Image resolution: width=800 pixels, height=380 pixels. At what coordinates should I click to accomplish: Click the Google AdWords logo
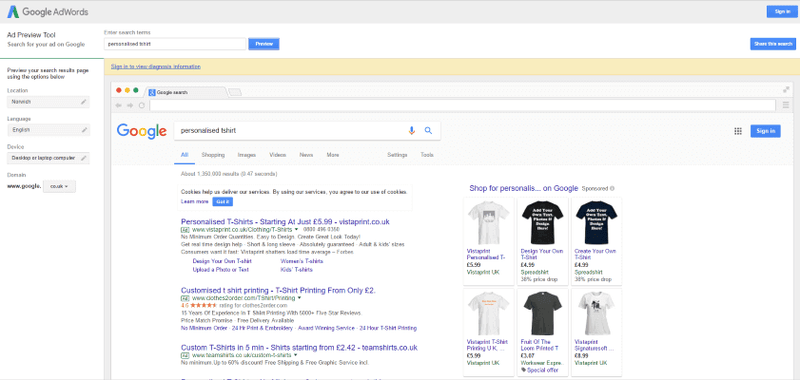click(47, 12)
